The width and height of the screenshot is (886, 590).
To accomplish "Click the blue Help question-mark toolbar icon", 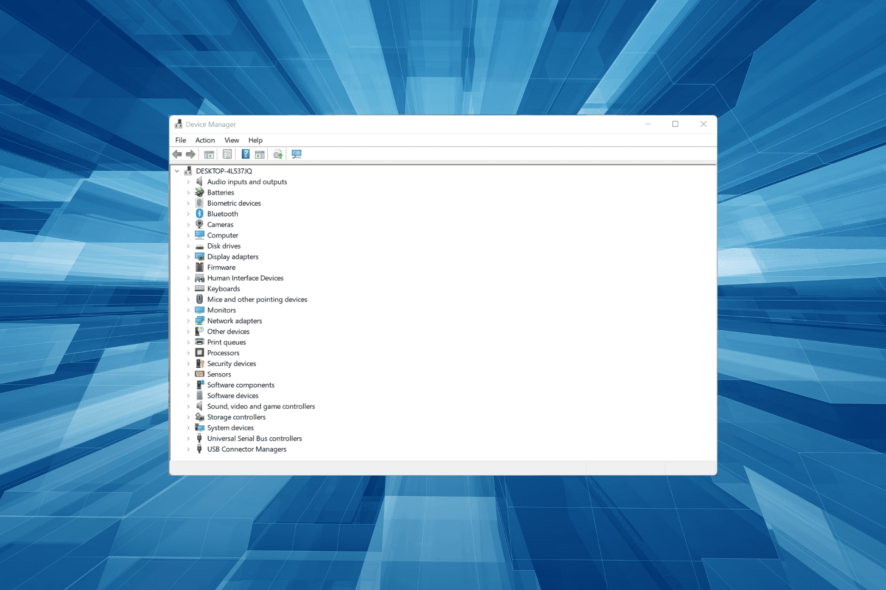I will point(245,154).
